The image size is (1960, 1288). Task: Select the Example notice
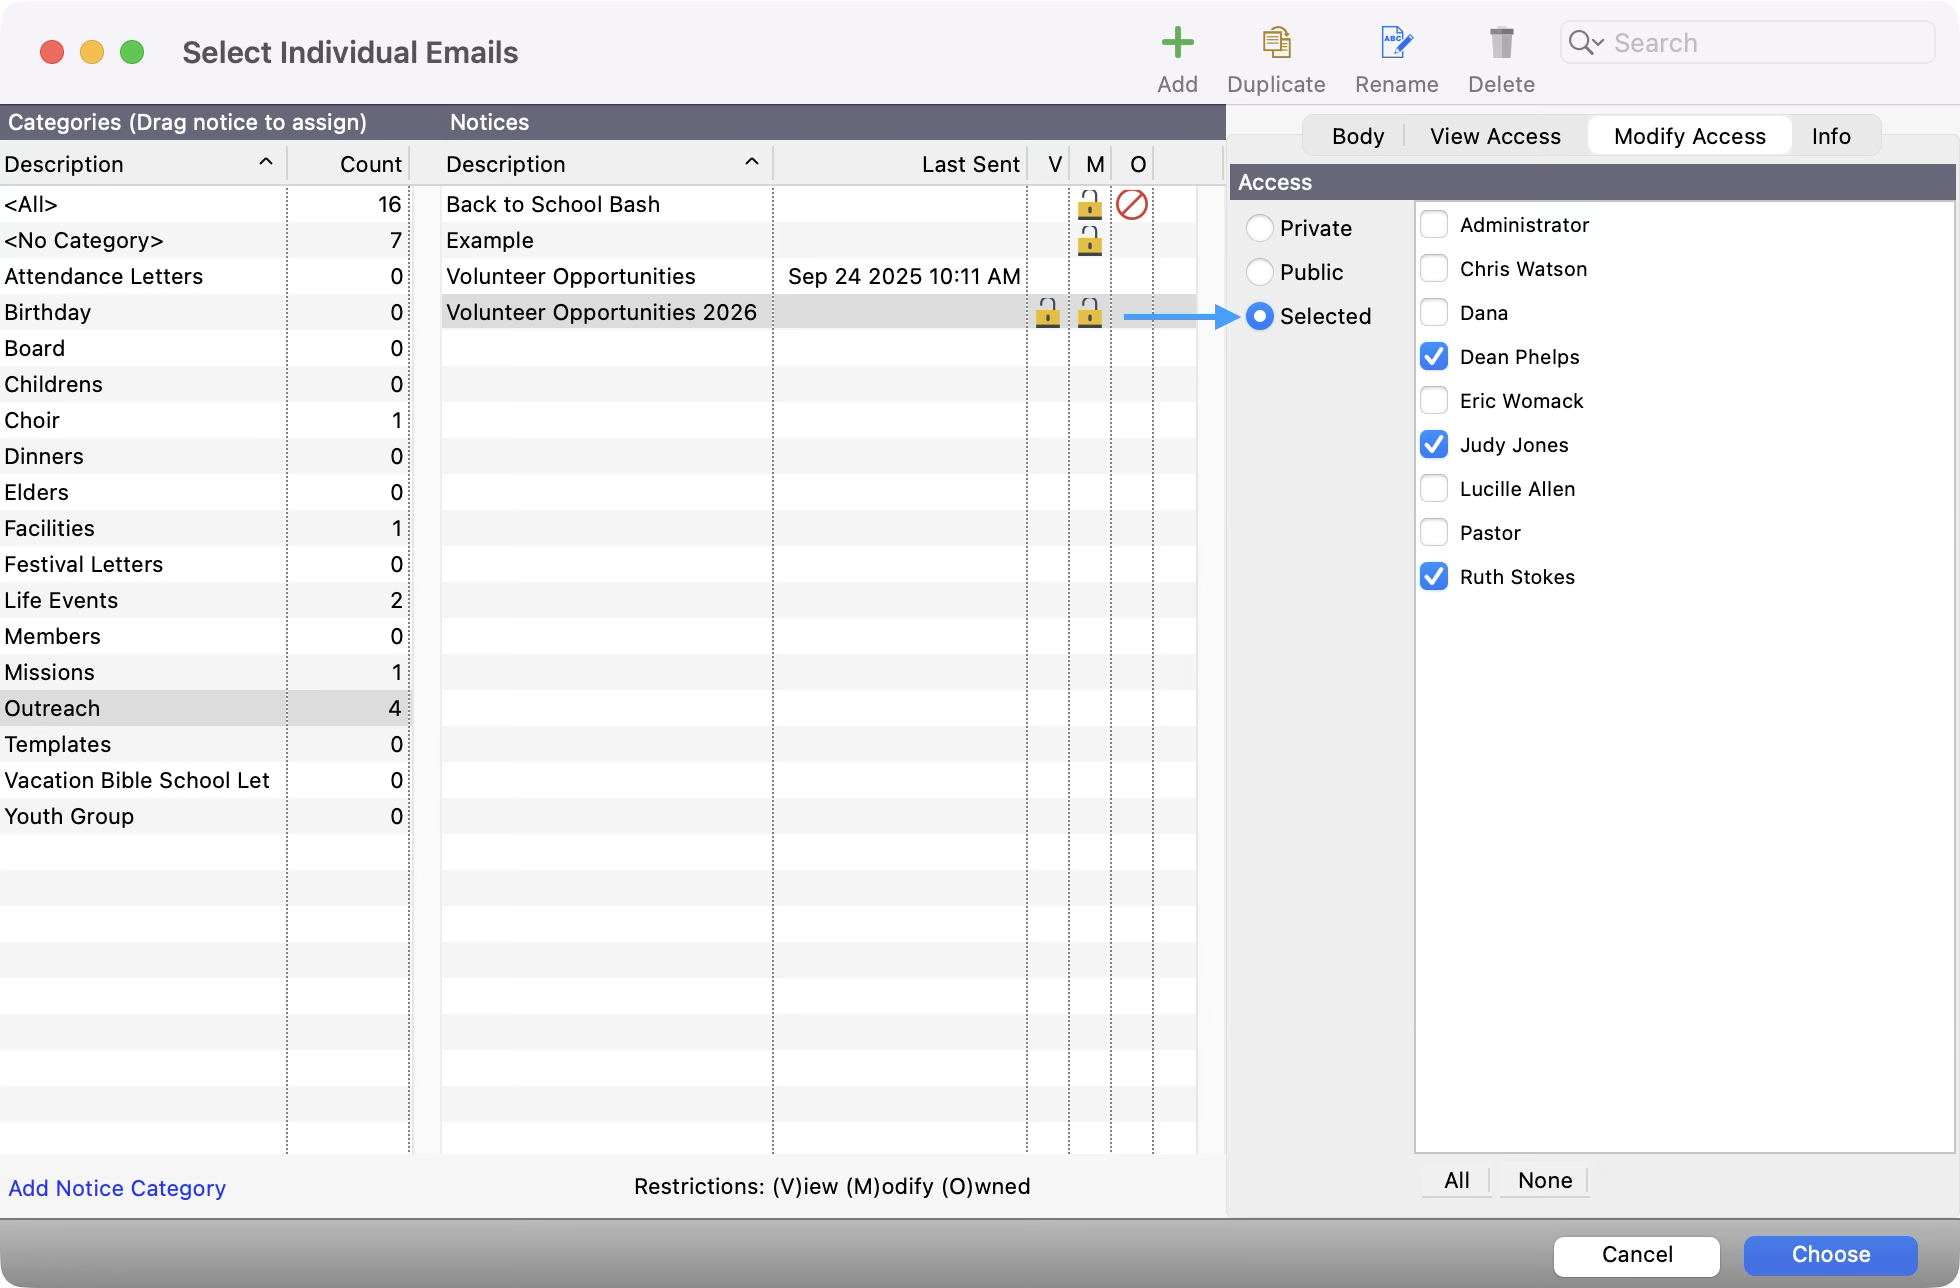[819, 240]
